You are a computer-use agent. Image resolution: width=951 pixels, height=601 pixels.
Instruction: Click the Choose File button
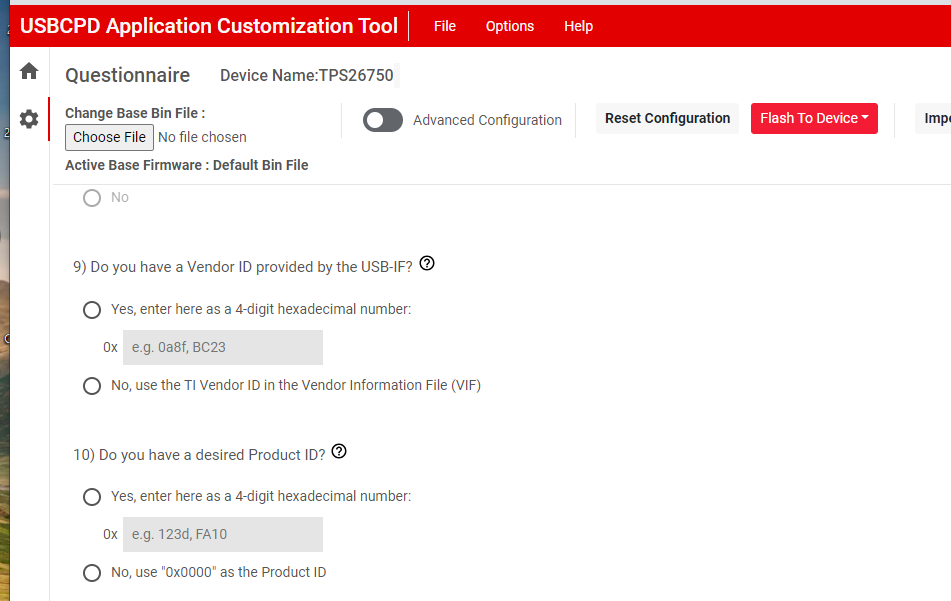click(109, 137)
